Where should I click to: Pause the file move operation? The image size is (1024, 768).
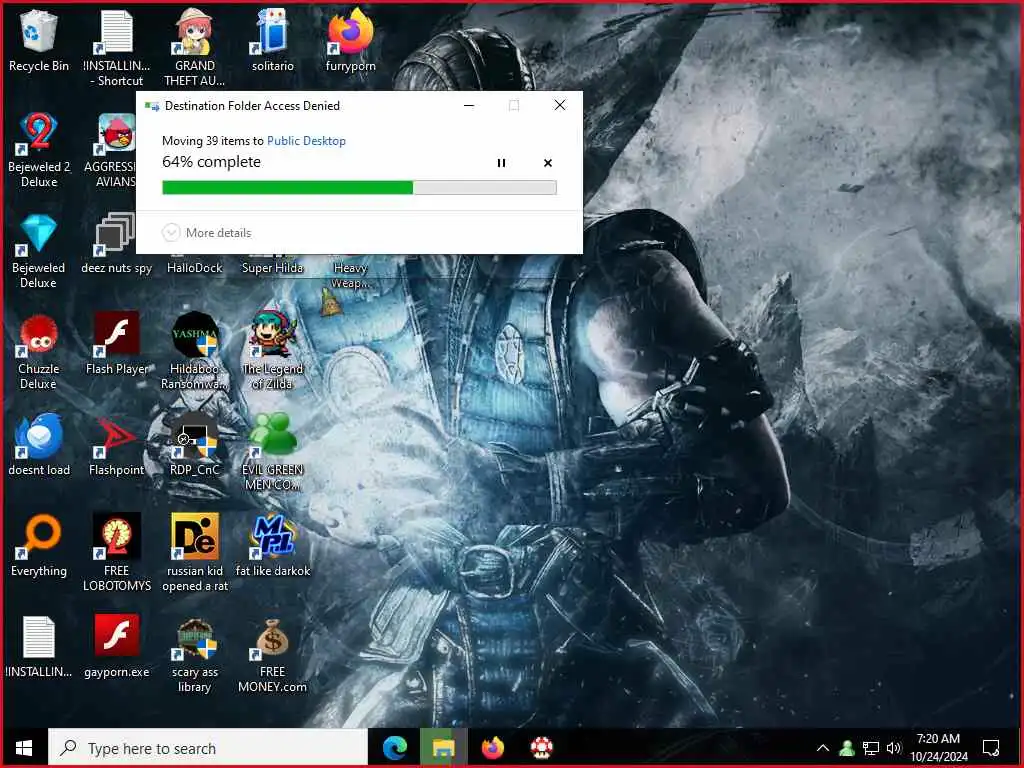501,163
